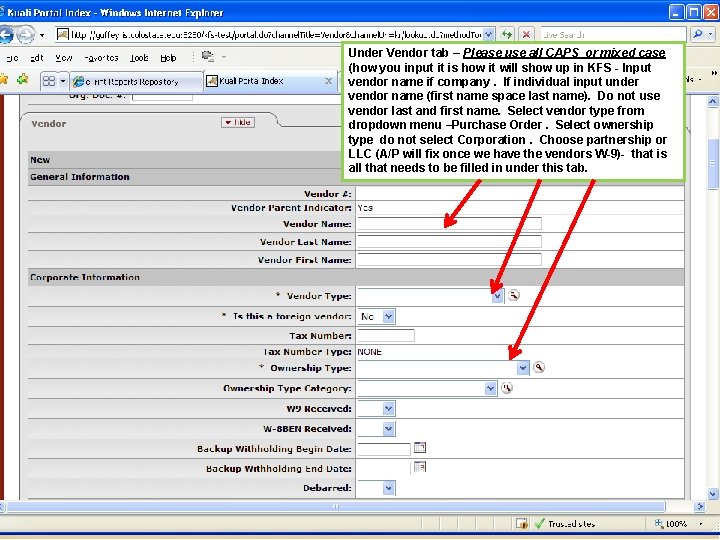Open the Backup Withholding End Date calendar
This screenshot has width=720, height=540.
pos(420,467)
